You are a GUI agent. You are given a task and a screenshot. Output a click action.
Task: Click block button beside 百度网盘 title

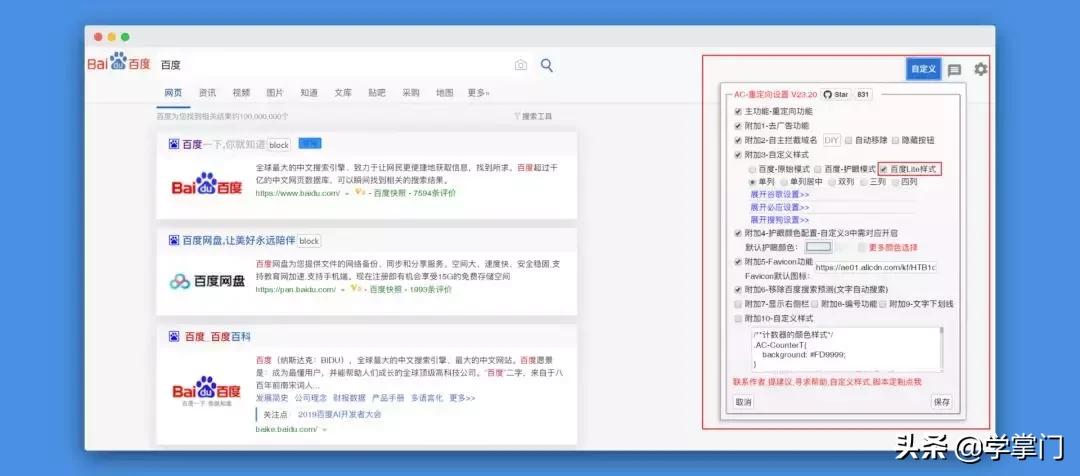(309, 241)
